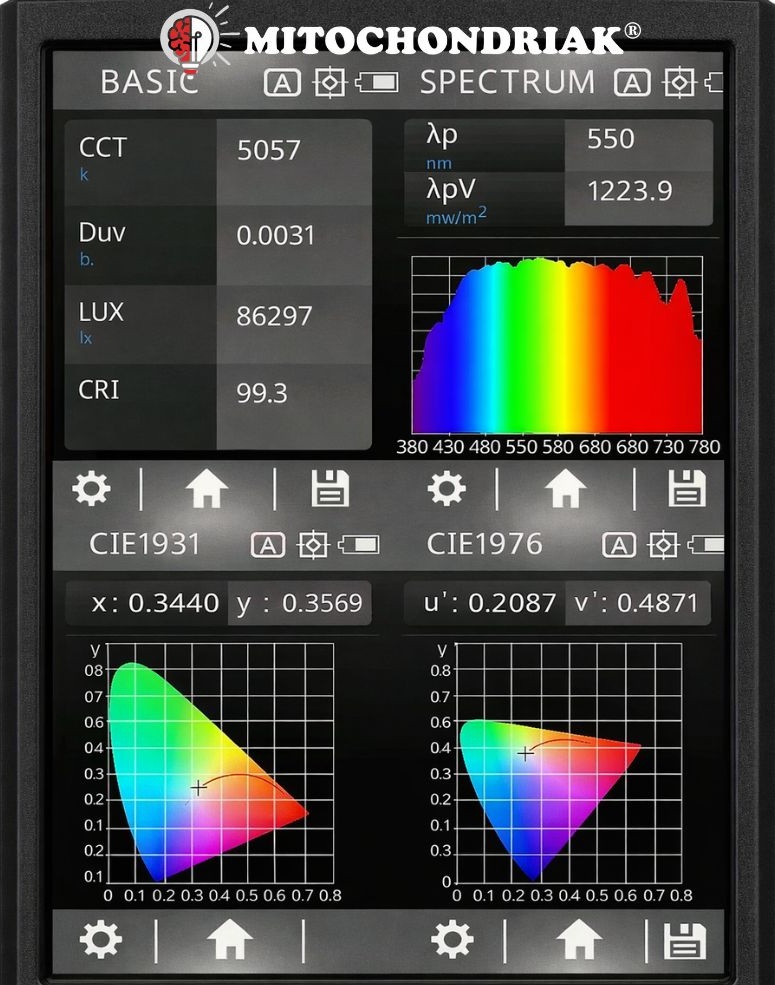Save the CIE1976 chart data
Screen dimensions: 775x985
pyautogui.click(x=685, y=941)
